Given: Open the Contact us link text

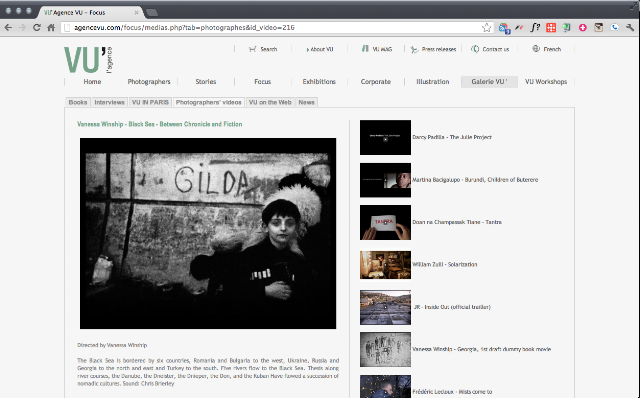Looking at the screenshot, I should 496,49.
